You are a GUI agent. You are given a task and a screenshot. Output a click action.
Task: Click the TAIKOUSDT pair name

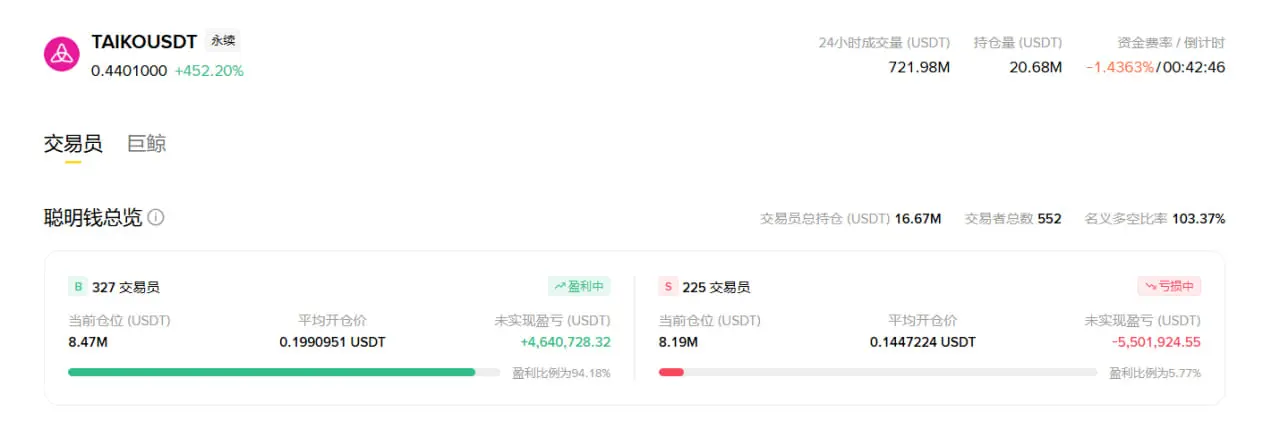tap(144, 42)
